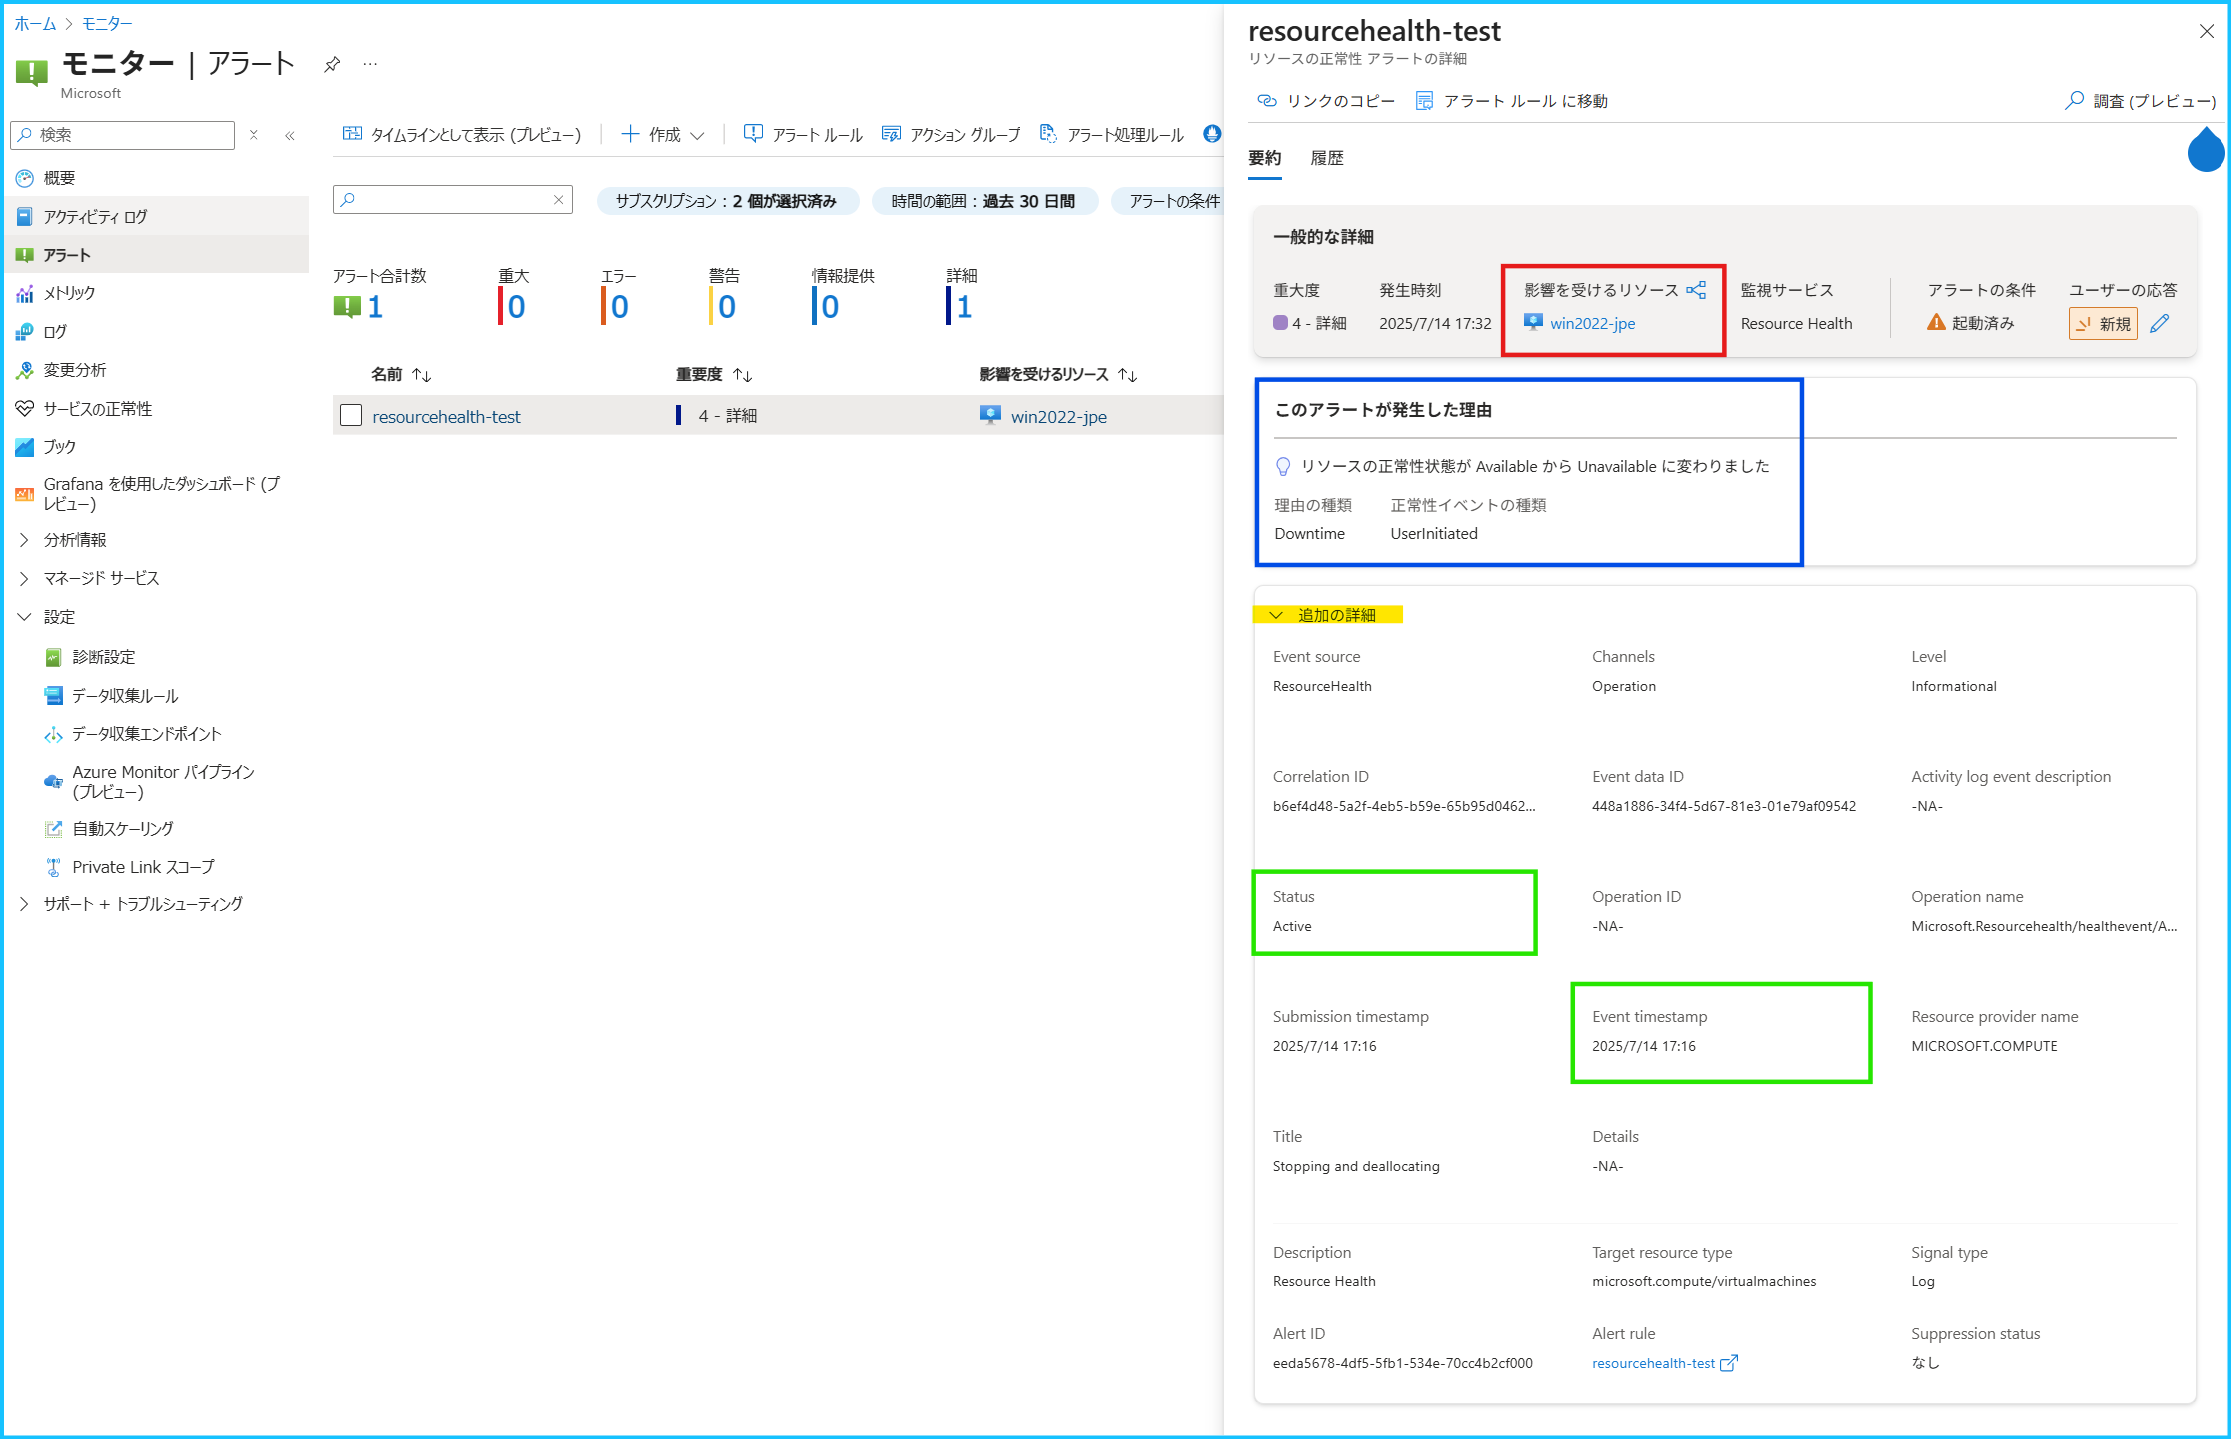Go to モニター breadcrumb
This screenshot has width=2231, height=1439.
[x=108, y=23]
